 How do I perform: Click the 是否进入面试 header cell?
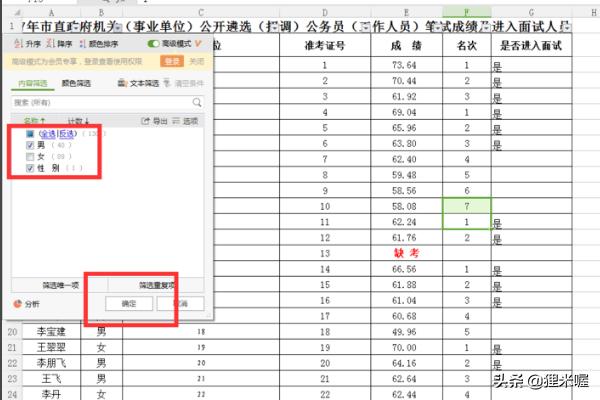532,46
